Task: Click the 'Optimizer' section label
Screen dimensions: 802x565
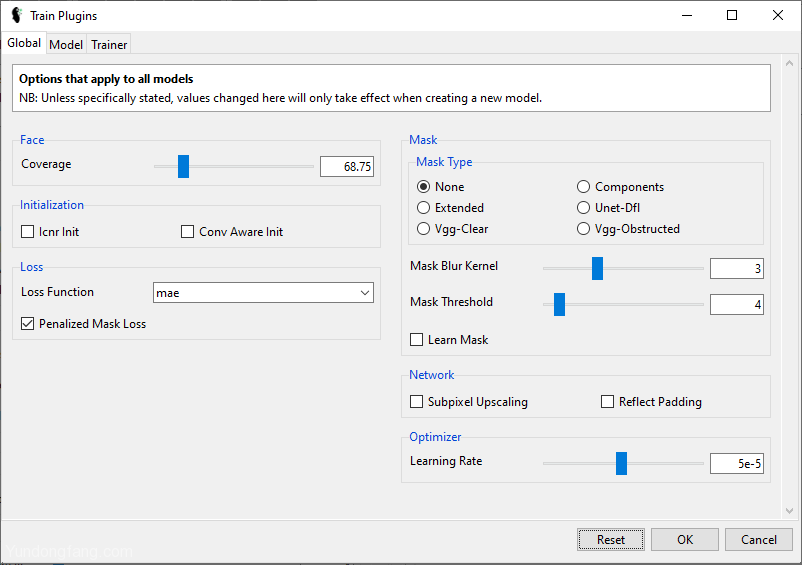Action: tap(435, 437)
